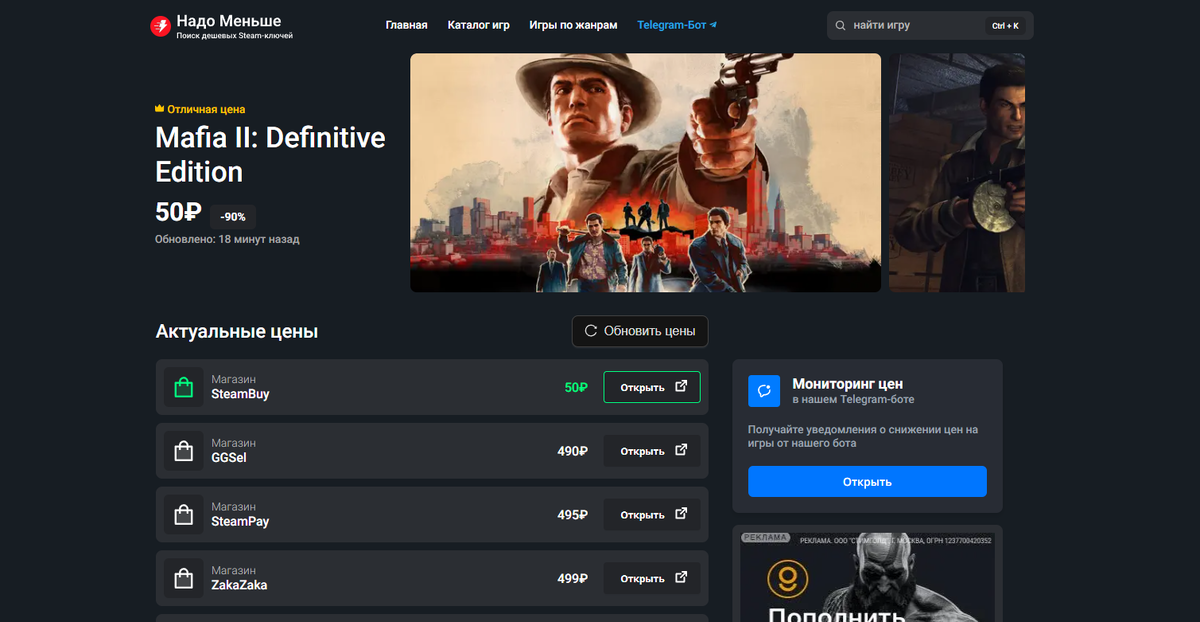Click the SteamPay store name
The image size is (1200, 622).
point(240,522)
